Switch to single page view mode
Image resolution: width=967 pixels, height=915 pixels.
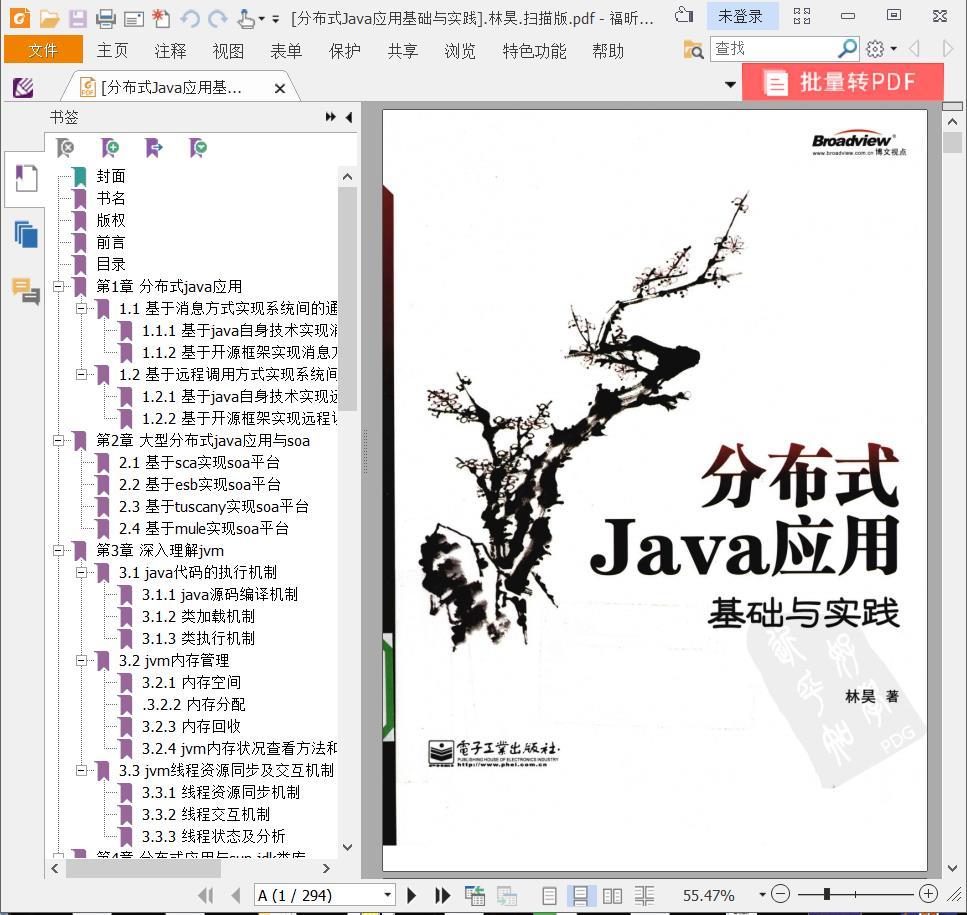coord(549,895)
